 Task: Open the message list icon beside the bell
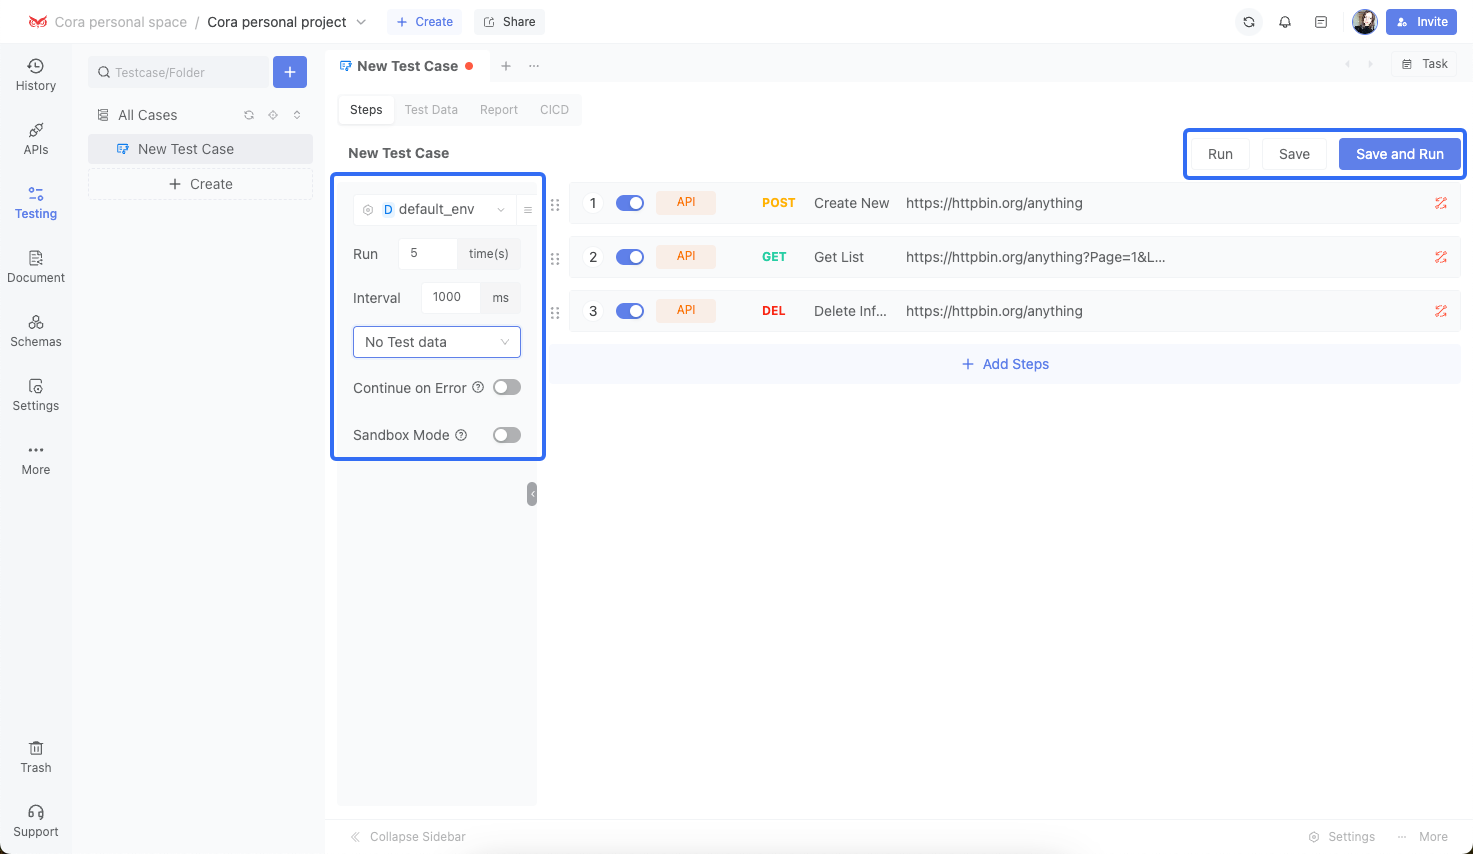(x=1321, y=22)
